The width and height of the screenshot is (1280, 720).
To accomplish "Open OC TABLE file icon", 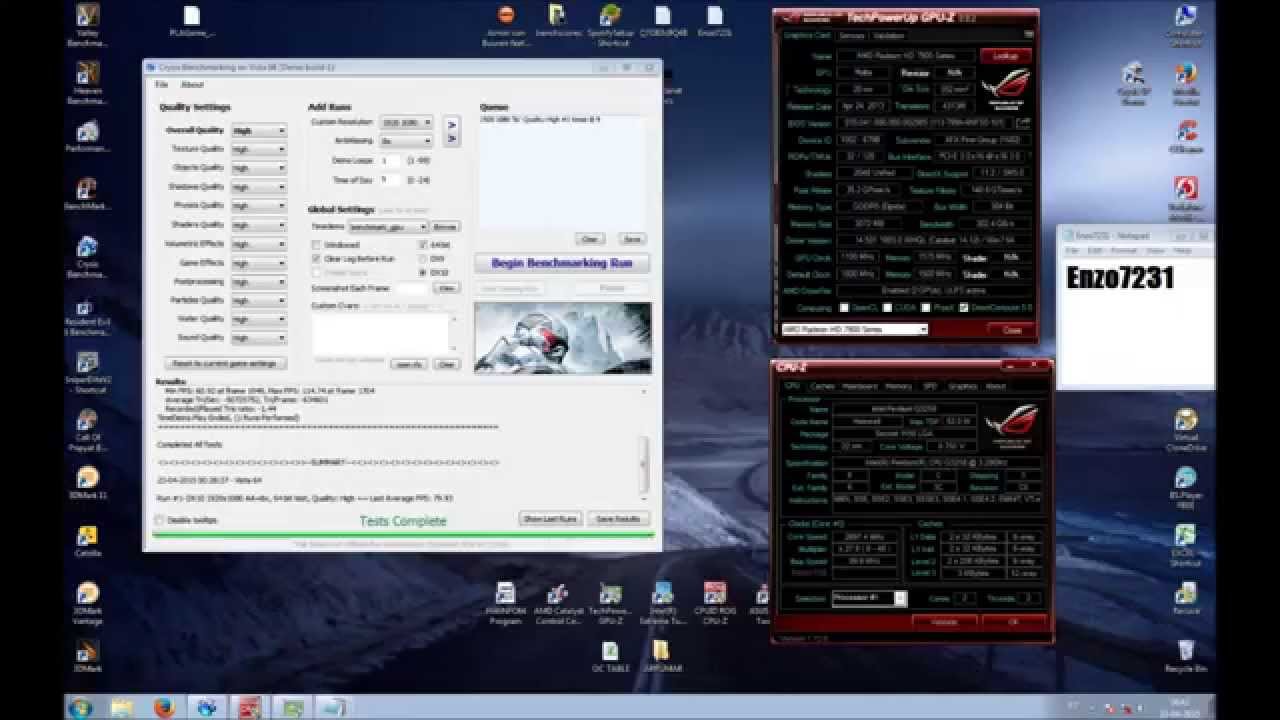I will tap(610, 656).
